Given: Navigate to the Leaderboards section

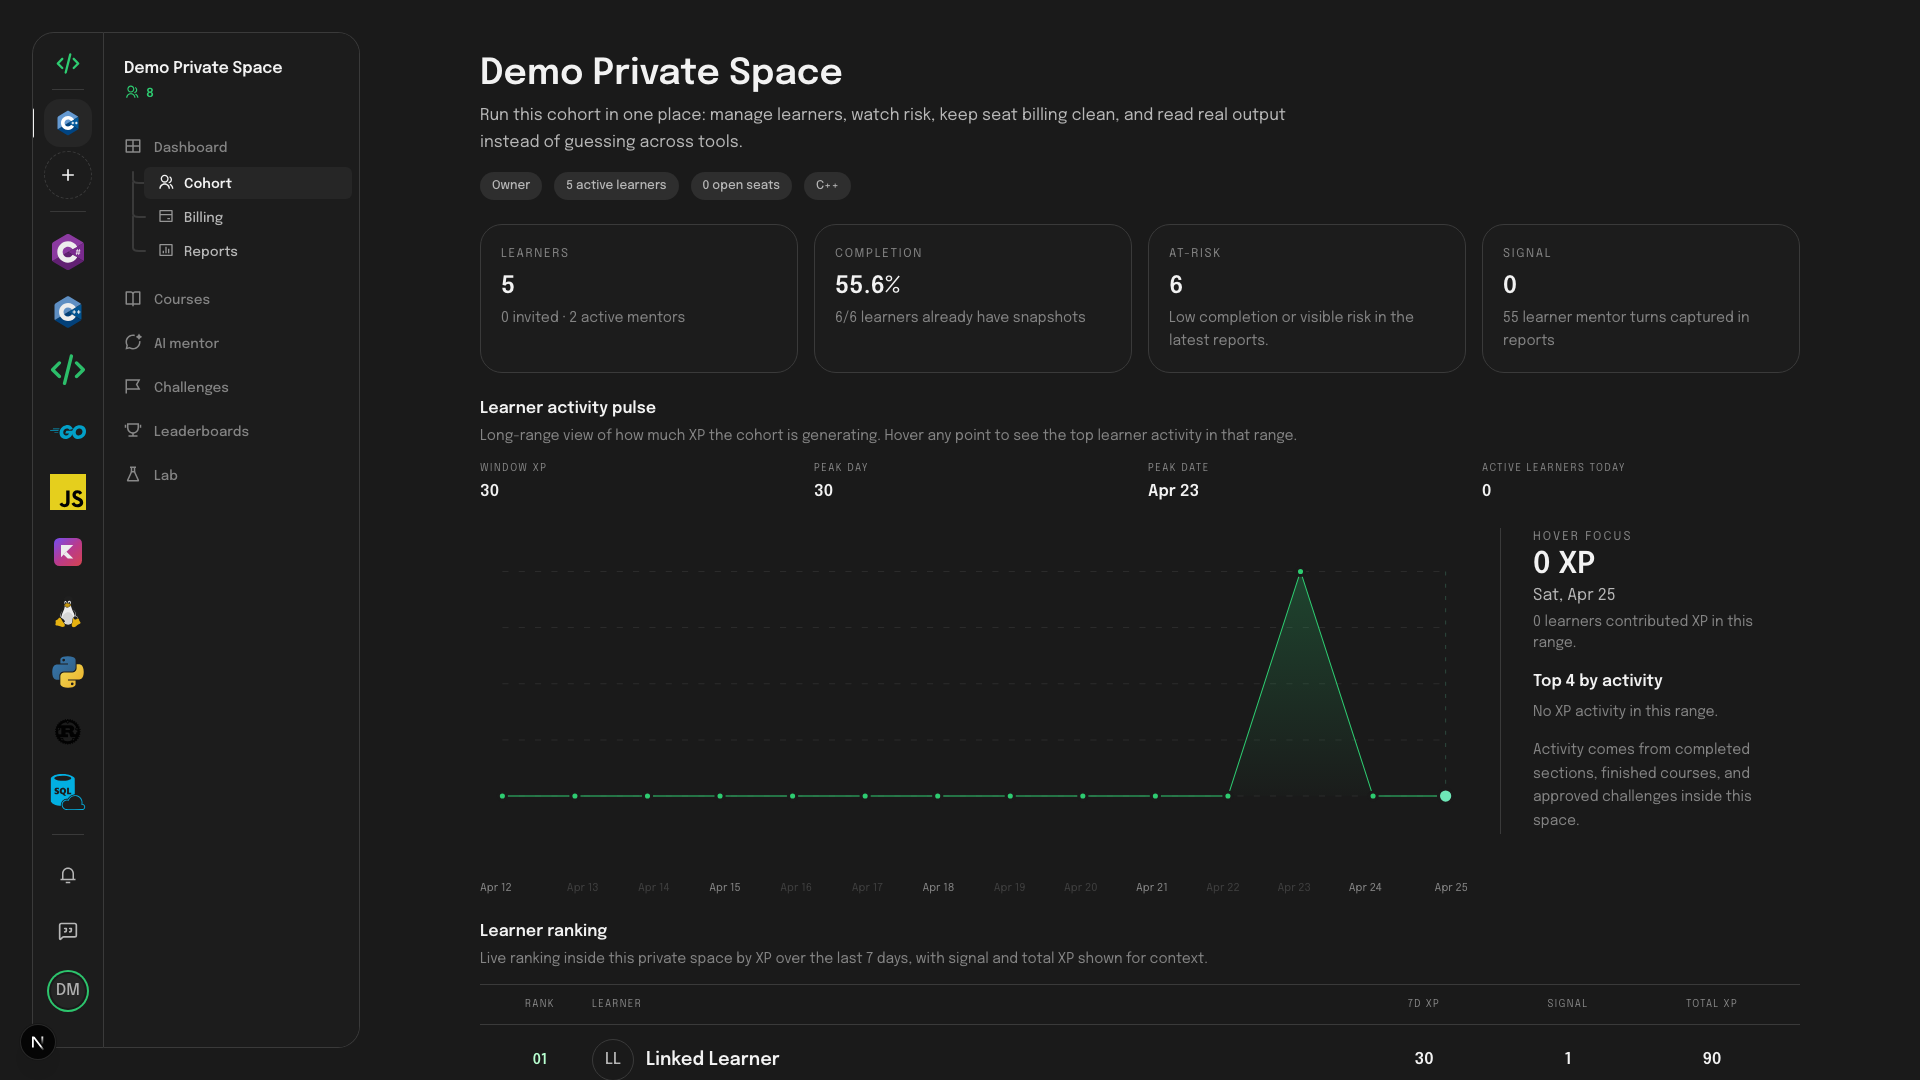Looking at the screenshot, I should (200, 431).
